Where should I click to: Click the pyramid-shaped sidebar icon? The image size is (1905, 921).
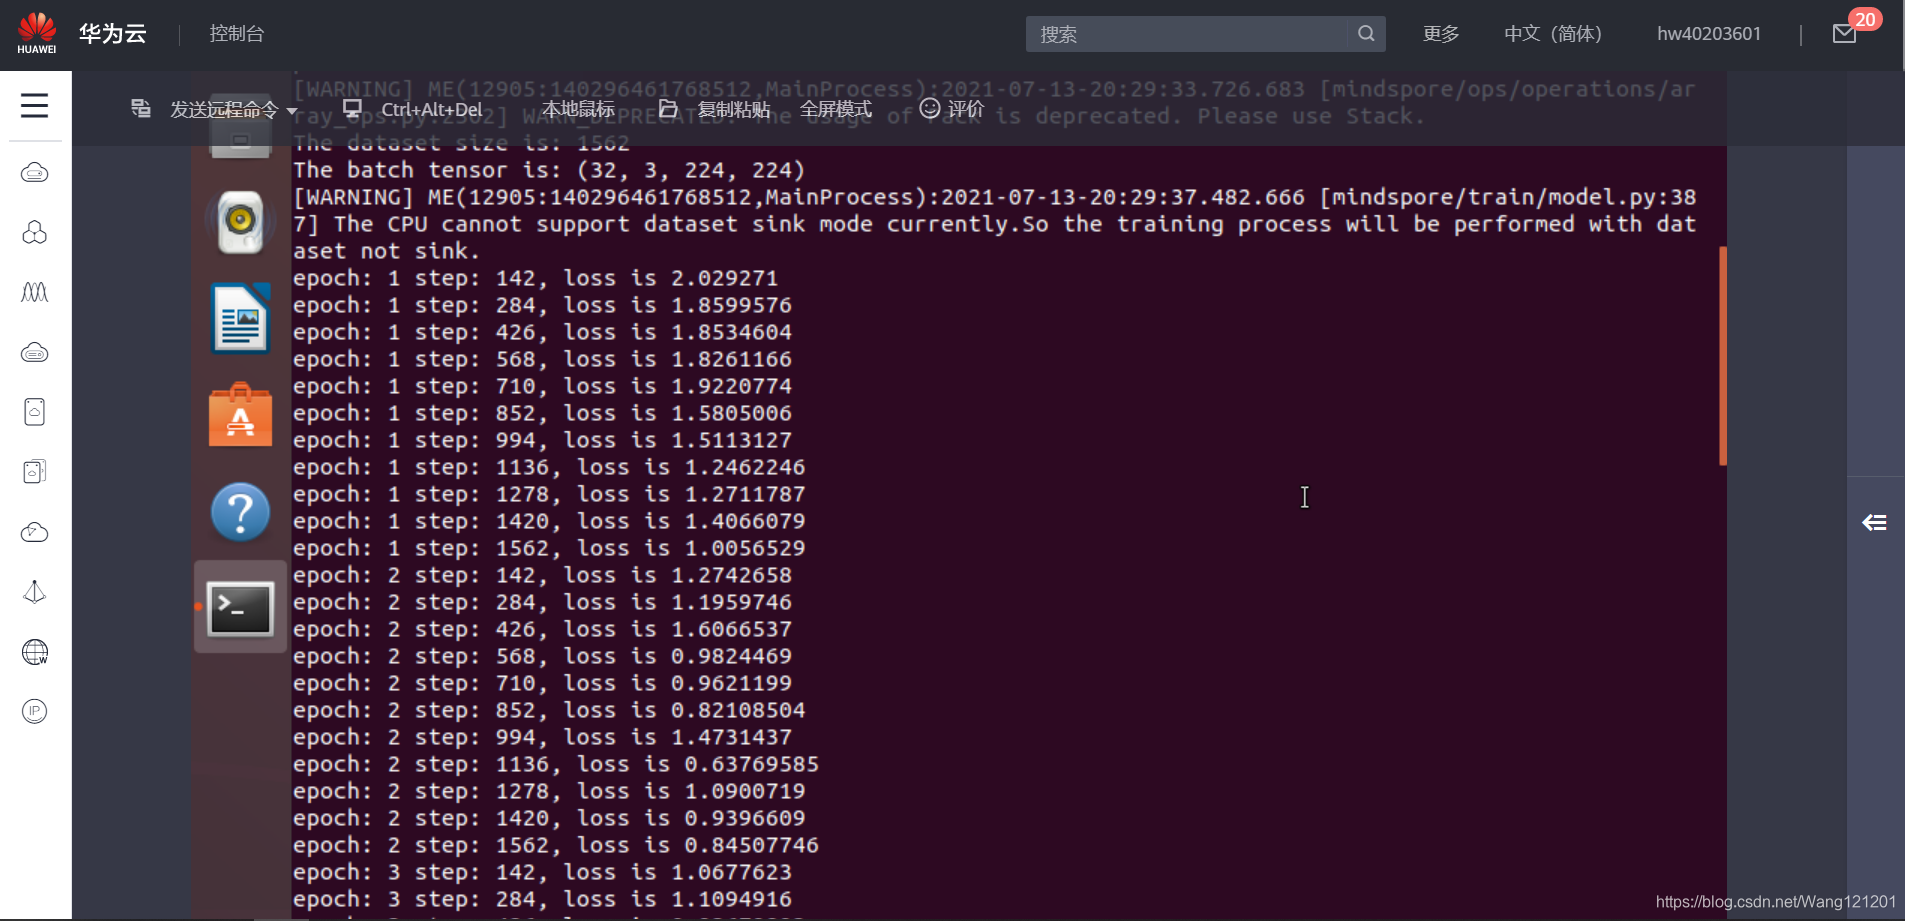point(35,592)
